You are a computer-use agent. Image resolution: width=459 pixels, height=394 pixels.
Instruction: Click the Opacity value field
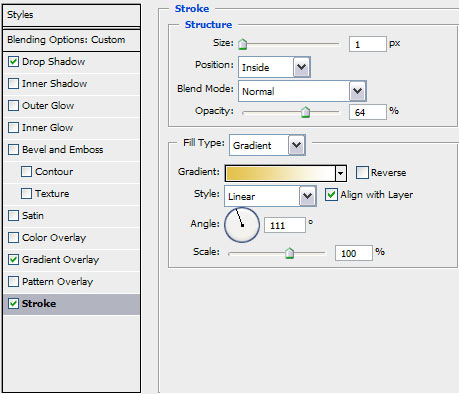pyautogui.click(x=368, y=112)
